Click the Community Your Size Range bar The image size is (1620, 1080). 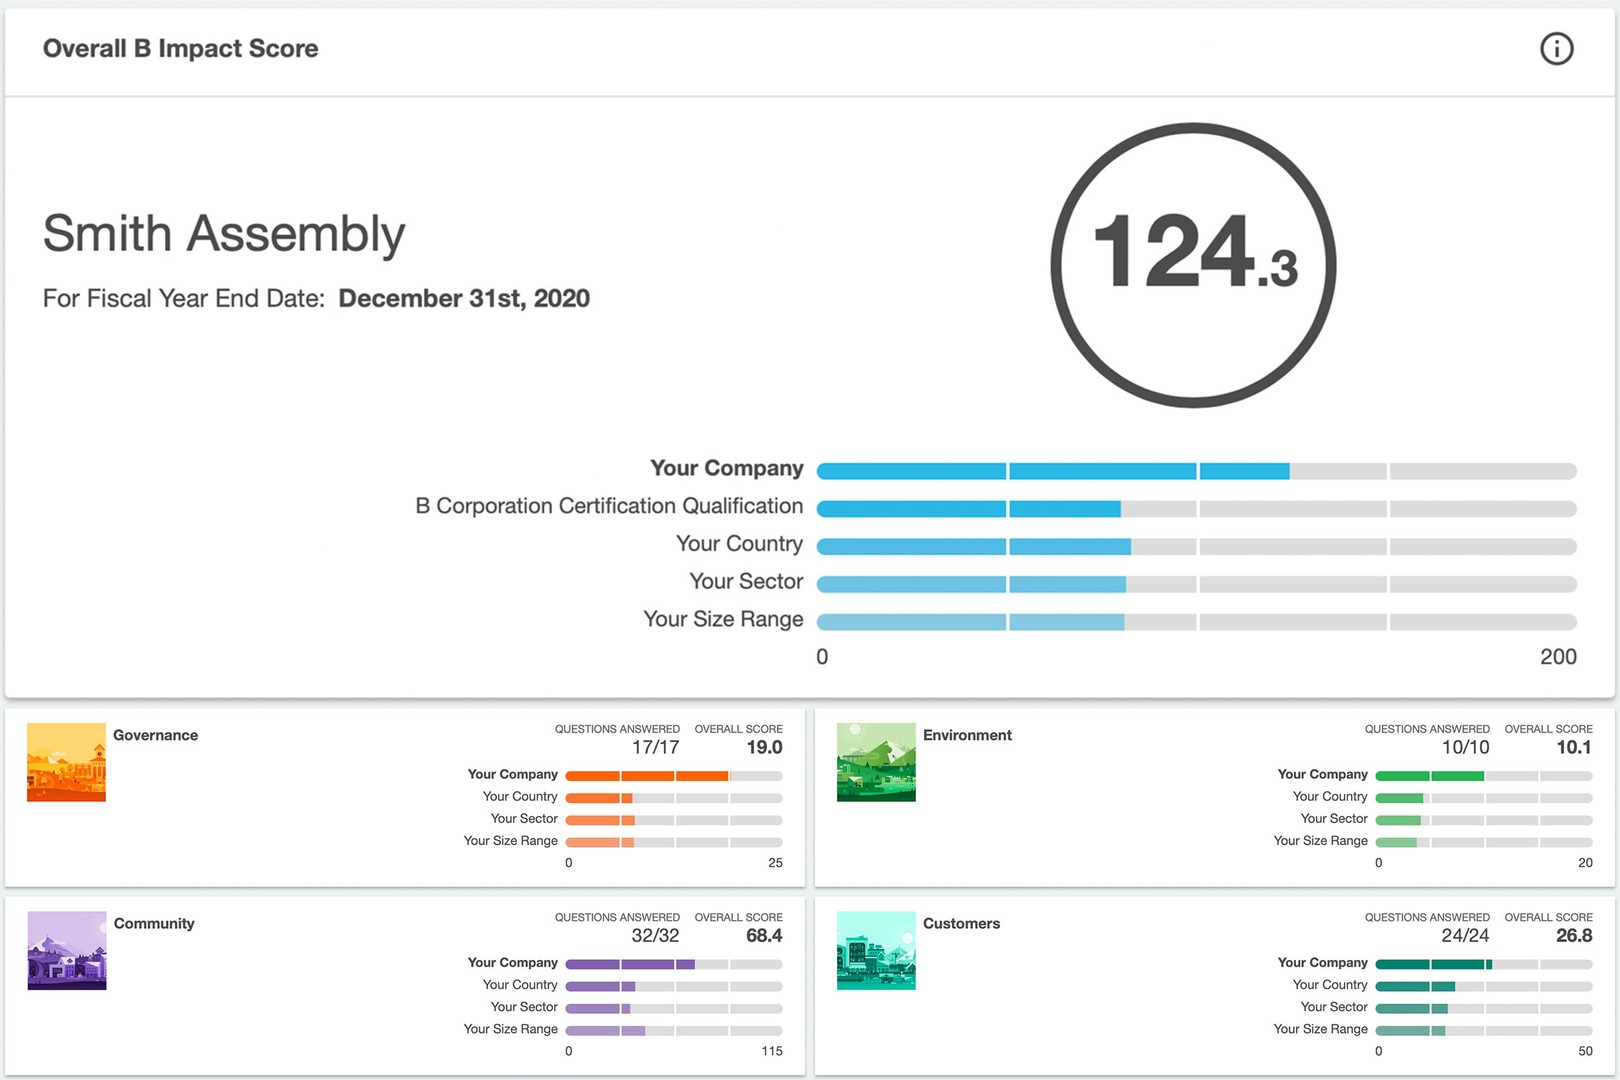674,1030
